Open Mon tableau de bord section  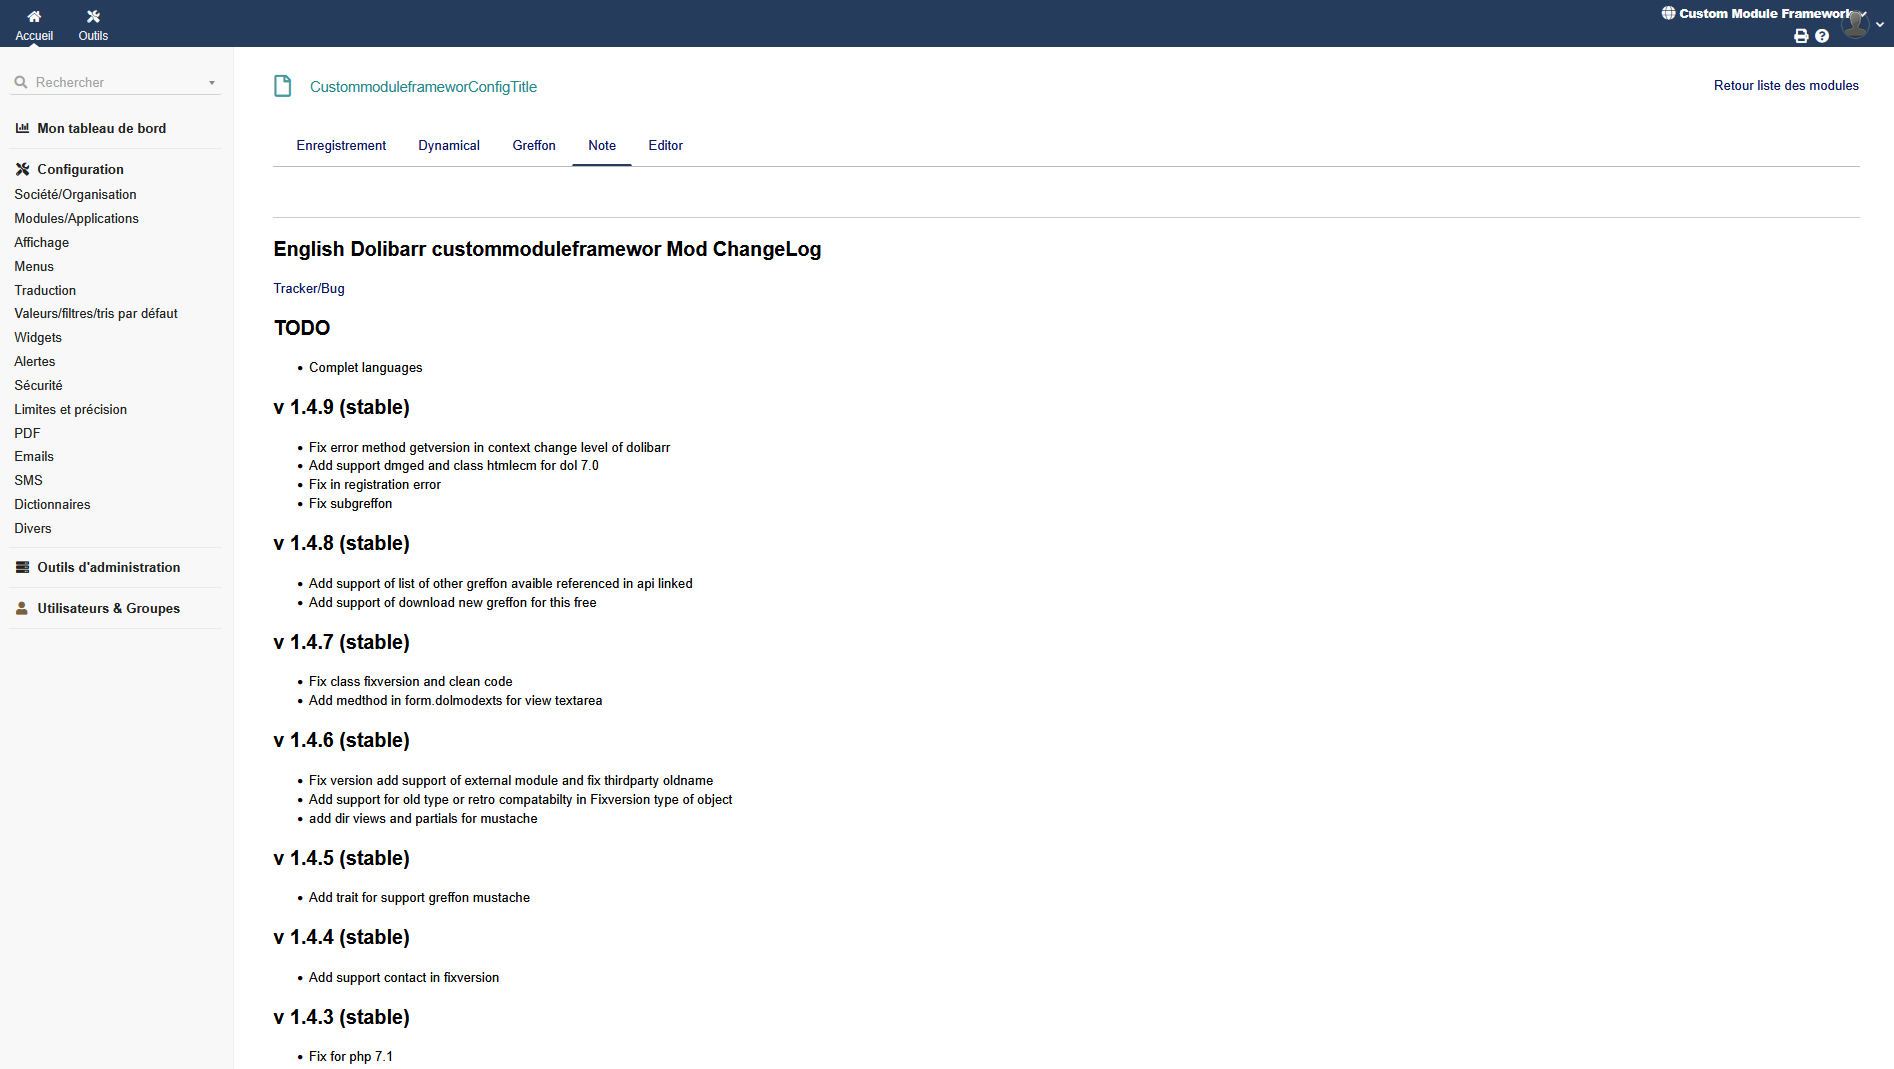pyautogui.click(x=101, y=128)
